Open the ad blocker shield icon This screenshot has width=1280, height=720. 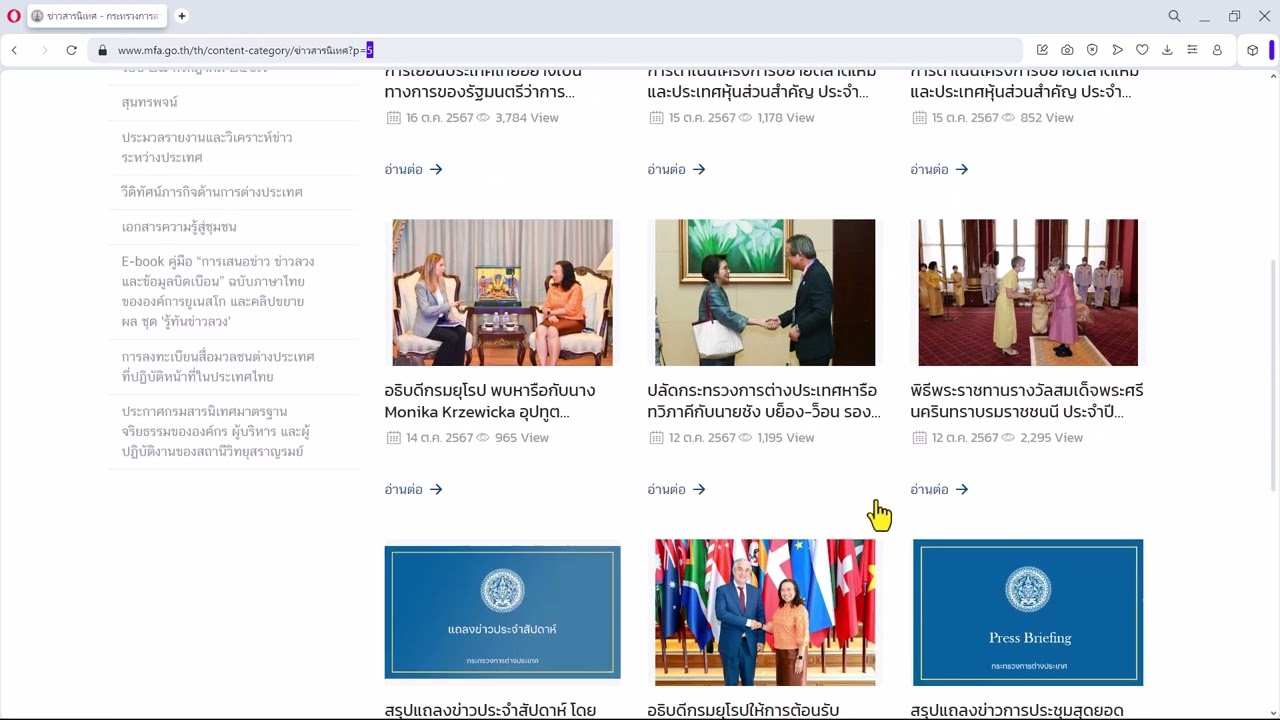(x=1092, y=50)
